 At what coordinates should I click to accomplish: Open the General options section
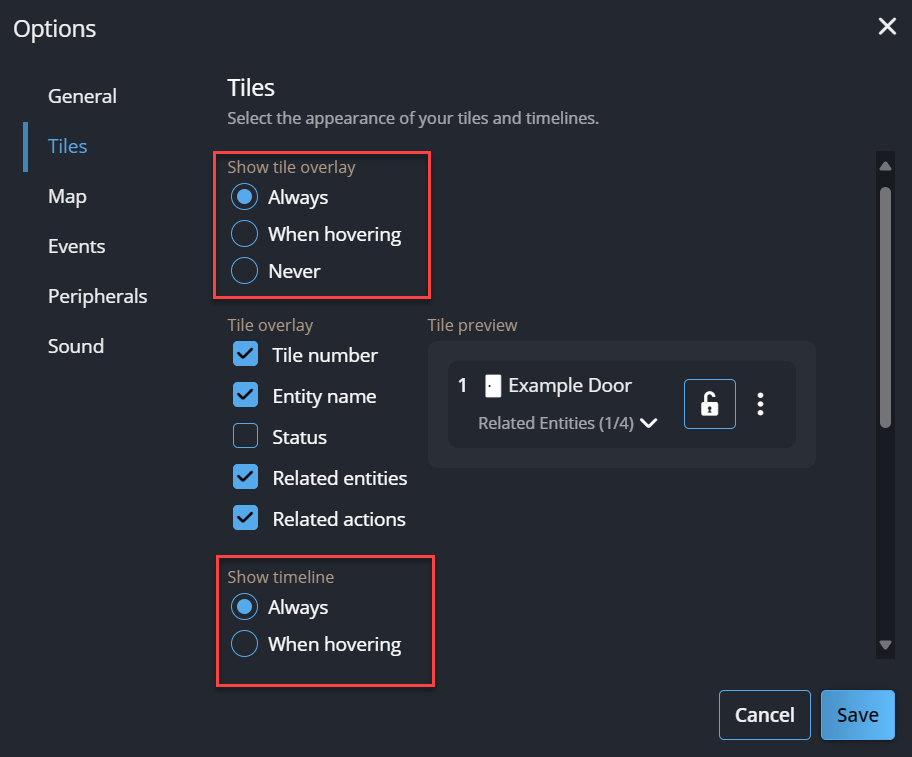[x=82, y=96]
